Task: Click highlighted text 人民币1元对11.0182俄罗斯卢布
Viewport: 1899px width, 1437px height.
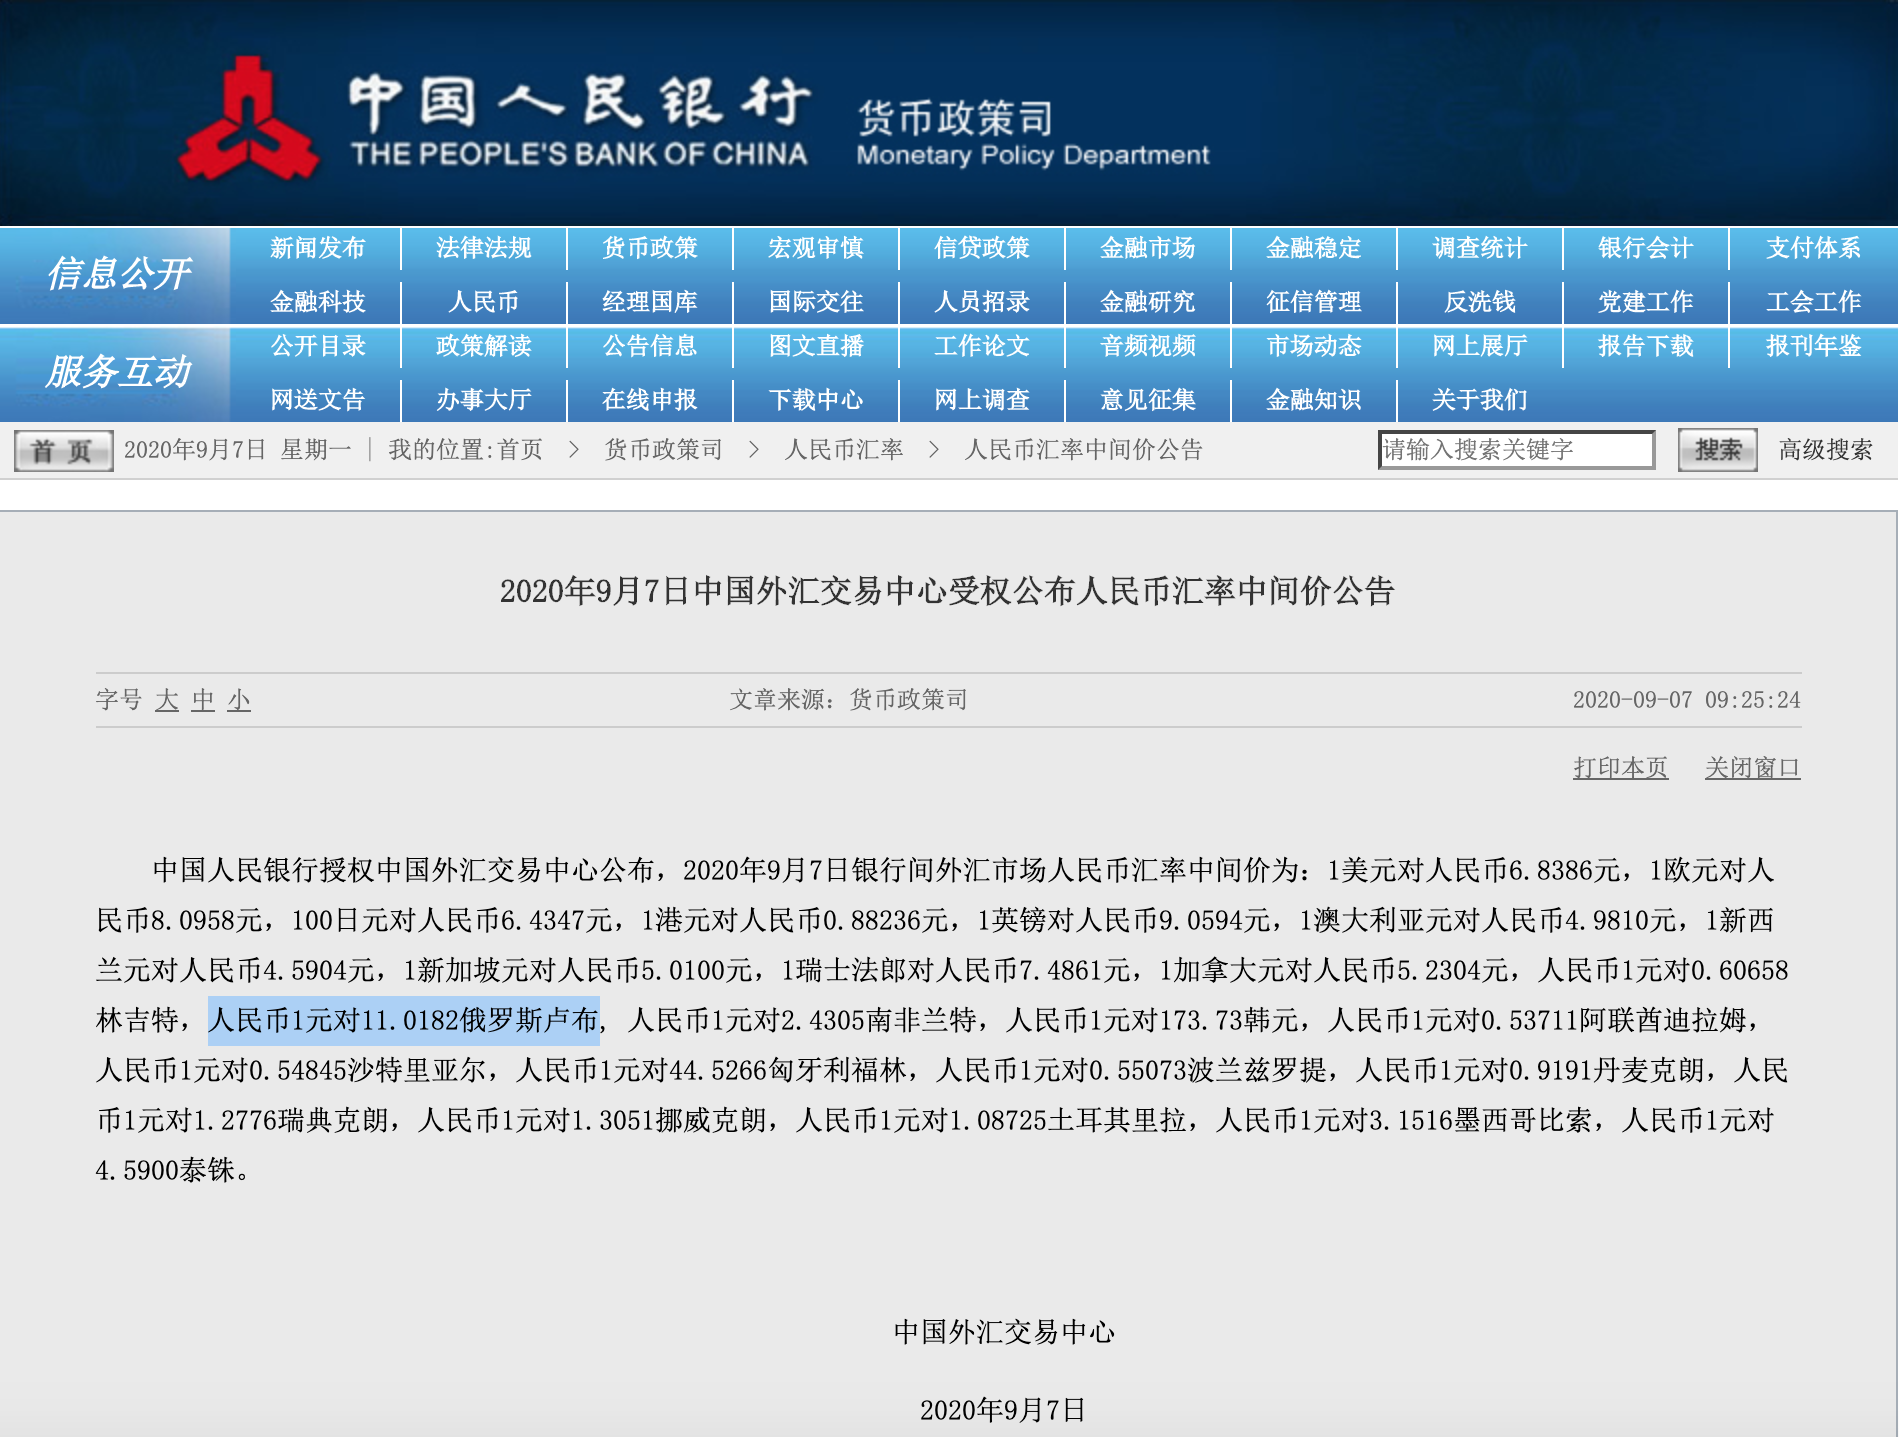Action: point(404,1021)
